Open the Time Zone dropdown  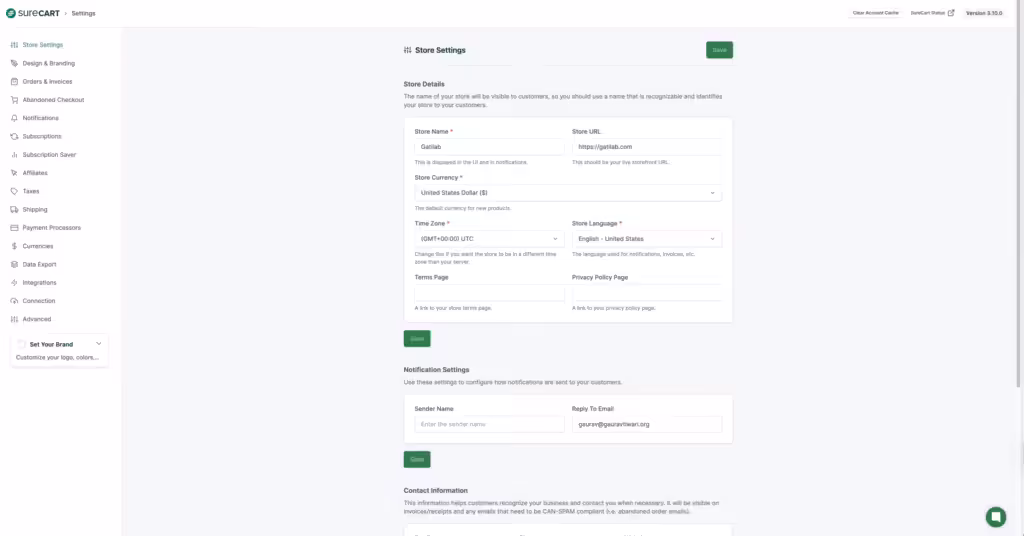point(489,239)
